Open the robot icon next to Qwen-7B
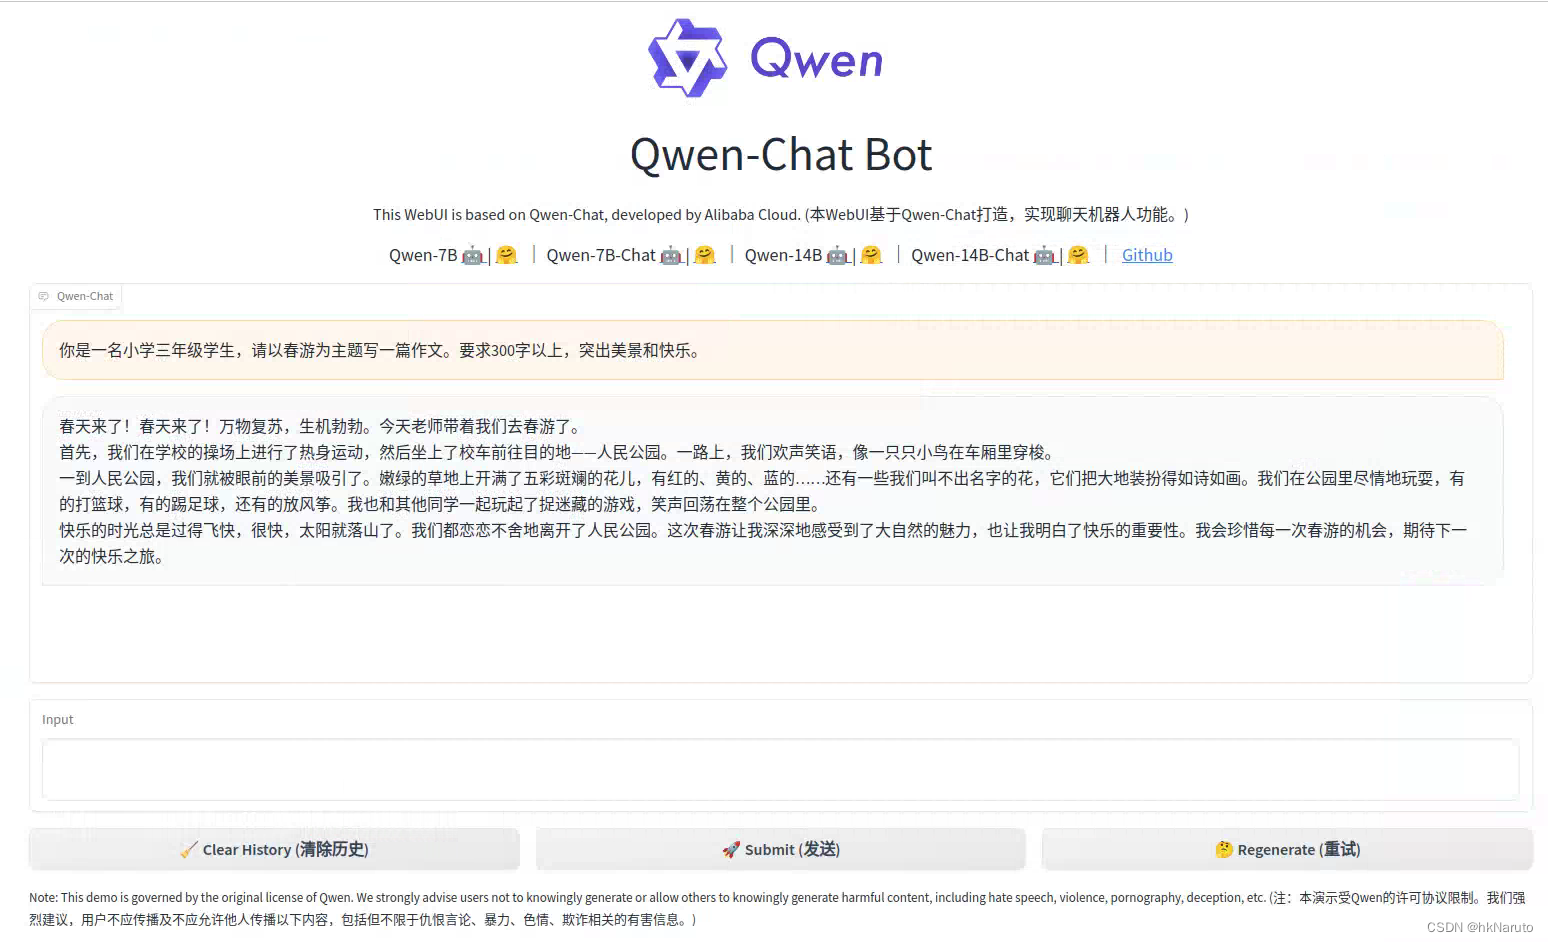 [472, 256]
